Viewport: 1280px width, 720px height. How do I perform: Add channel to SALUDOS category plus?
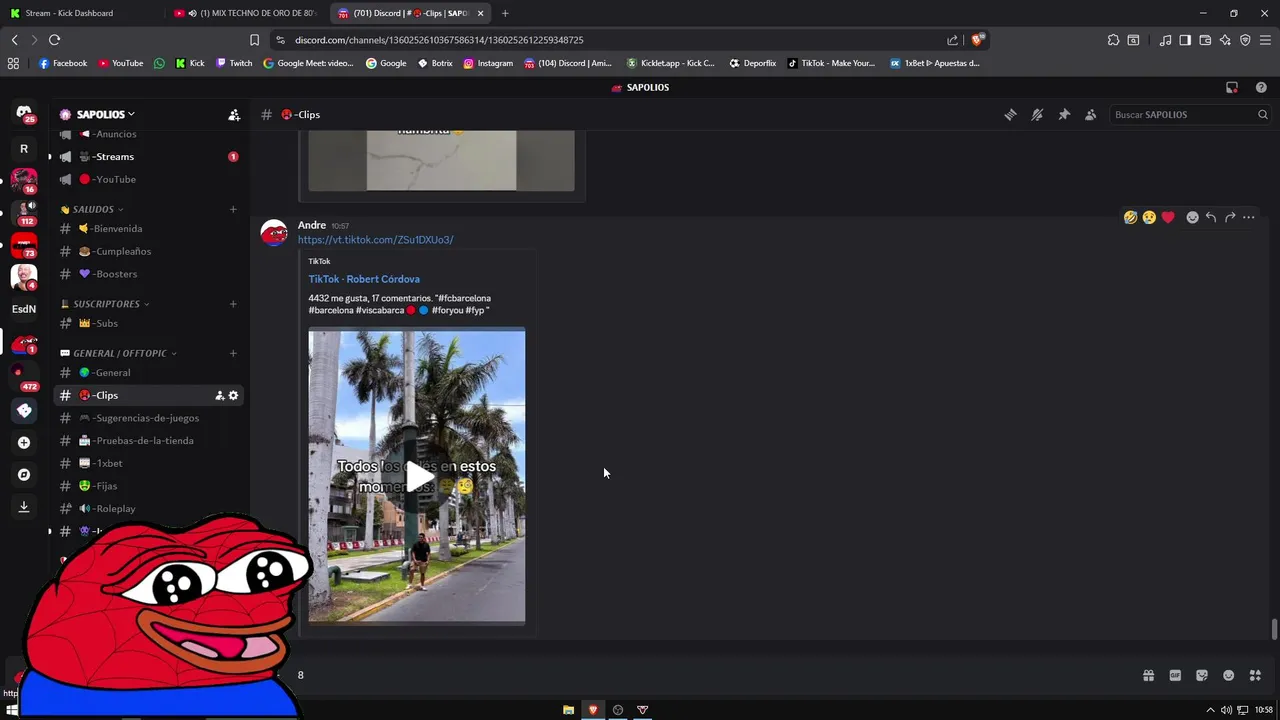[233, 209]
